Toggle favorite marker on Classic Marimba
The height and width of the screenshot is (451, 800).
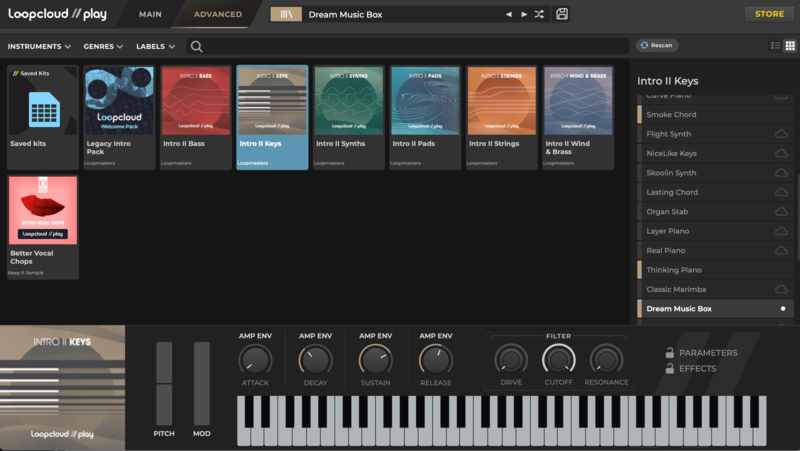[640, 289]
